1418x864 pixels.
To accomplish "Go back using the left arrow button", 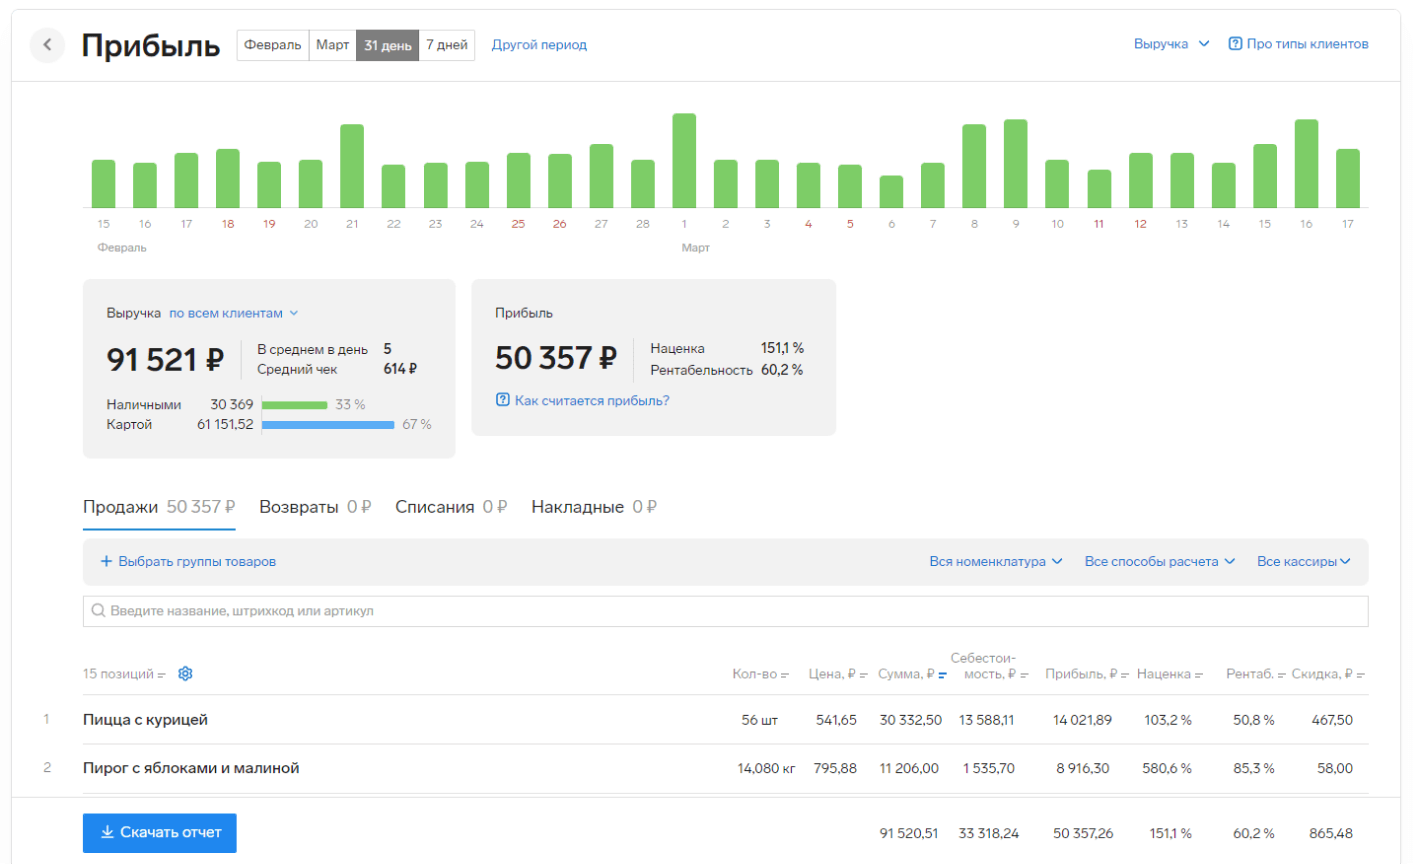I will click(47, 45).
